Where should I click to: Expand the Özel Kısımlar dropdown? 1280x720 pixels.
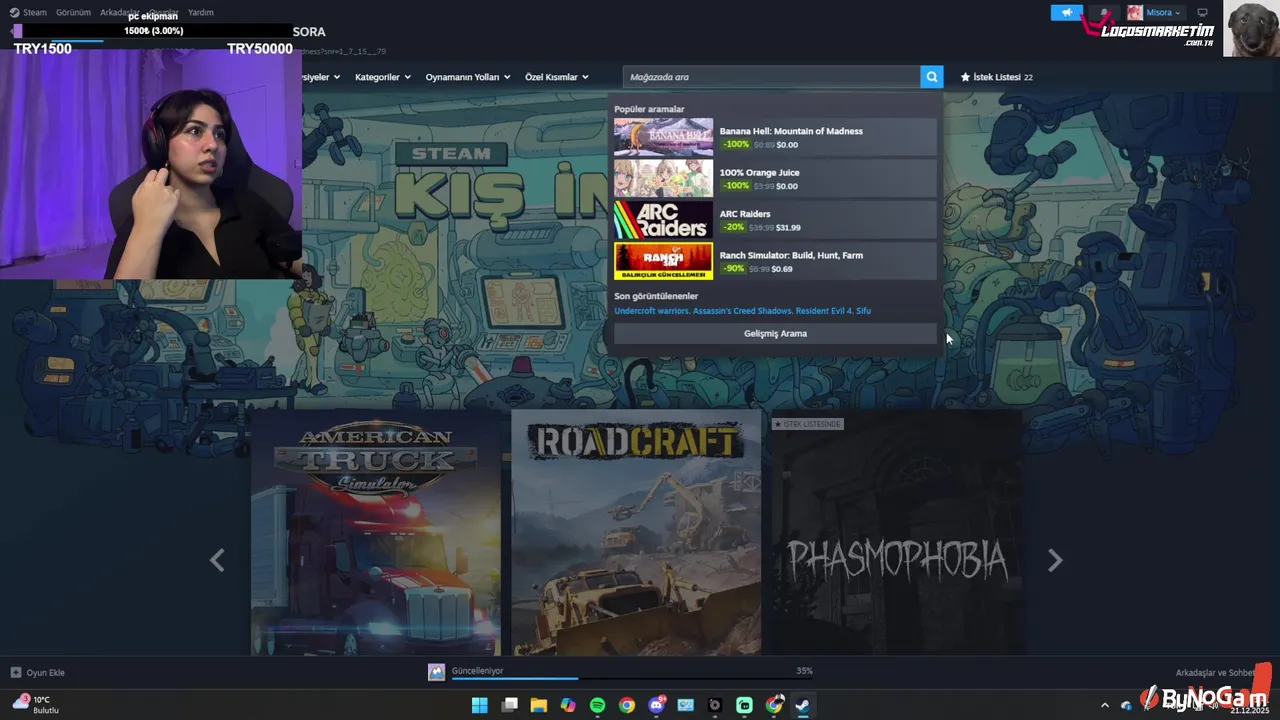pyautogui.click(x=557, y=77)
